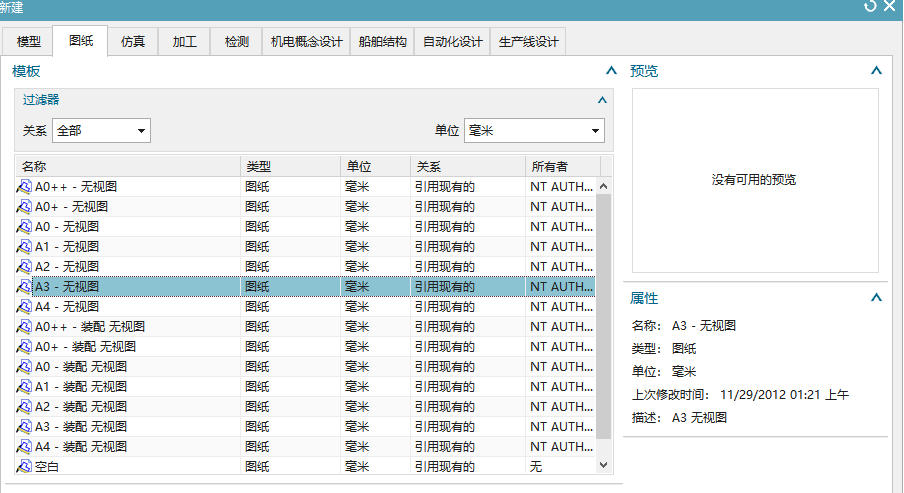Click the 11/29/2012 01:21 上午 modified time
This screenshot has width=904, height=493.
click(x=784, y=394)
